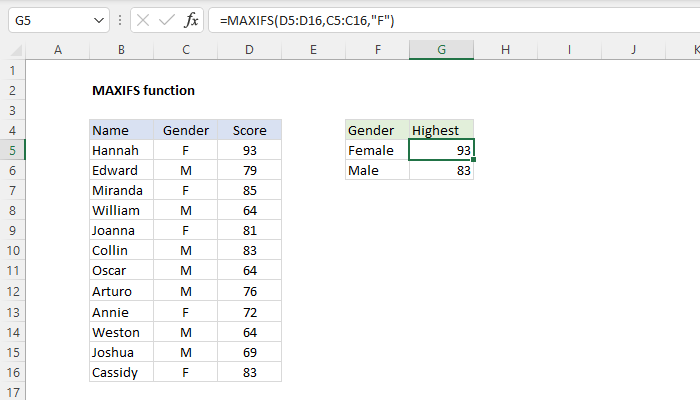Click the formula bar containing the MAXIFS formula

pyautogui.click(x=454, y=20)
